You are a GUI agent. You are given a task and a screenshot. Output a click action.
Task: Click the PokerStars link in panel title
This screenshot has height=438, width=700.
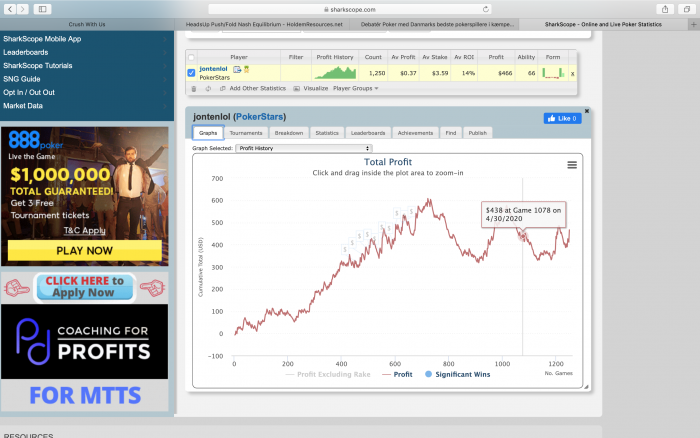(x=259, y=117)
